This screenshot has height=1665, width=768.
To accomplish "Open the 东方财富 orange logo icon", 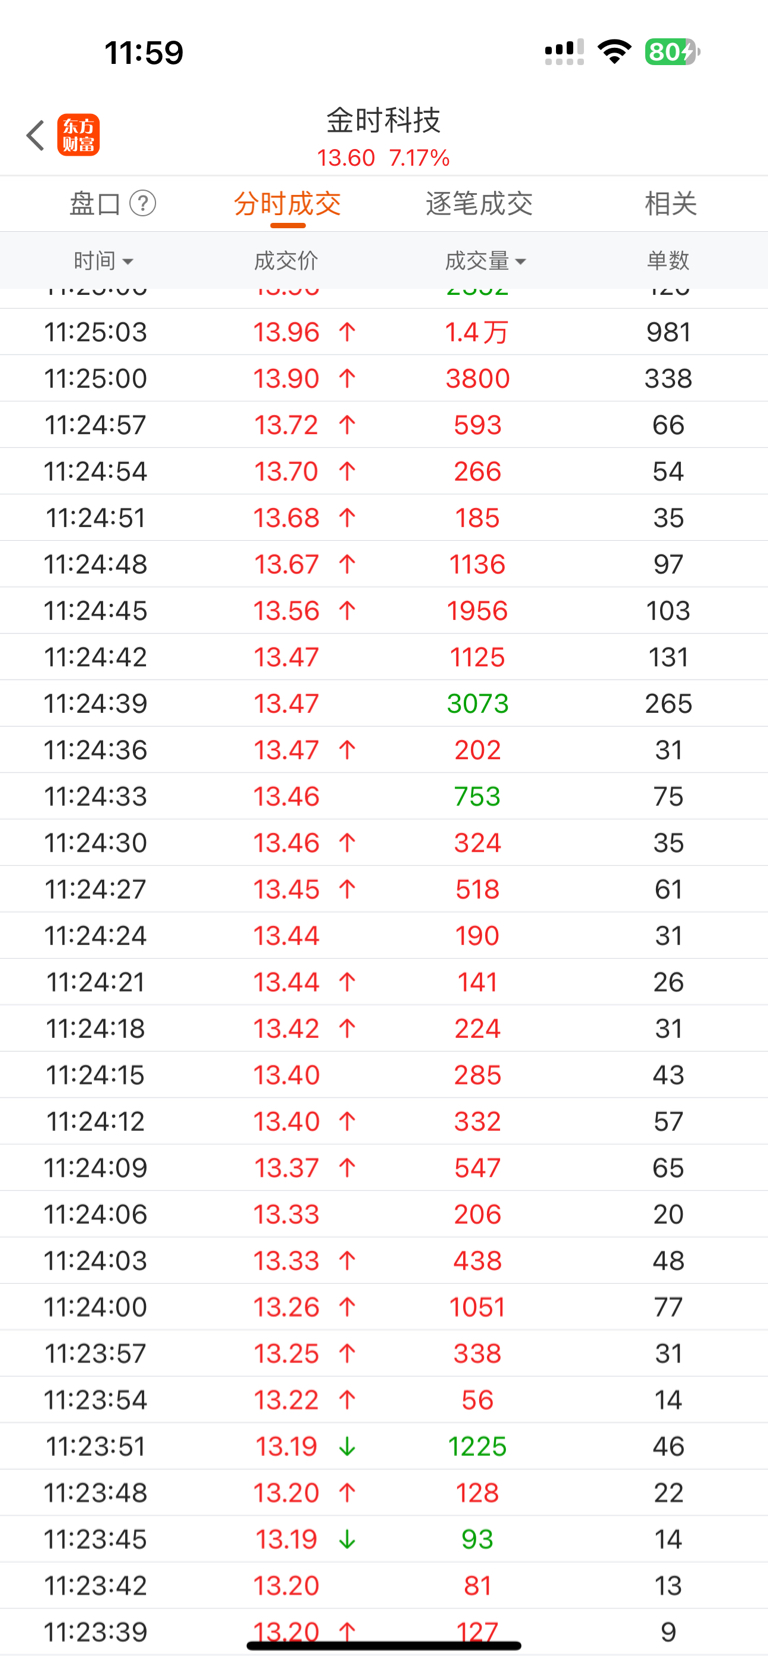I will (x=79, y=135).
